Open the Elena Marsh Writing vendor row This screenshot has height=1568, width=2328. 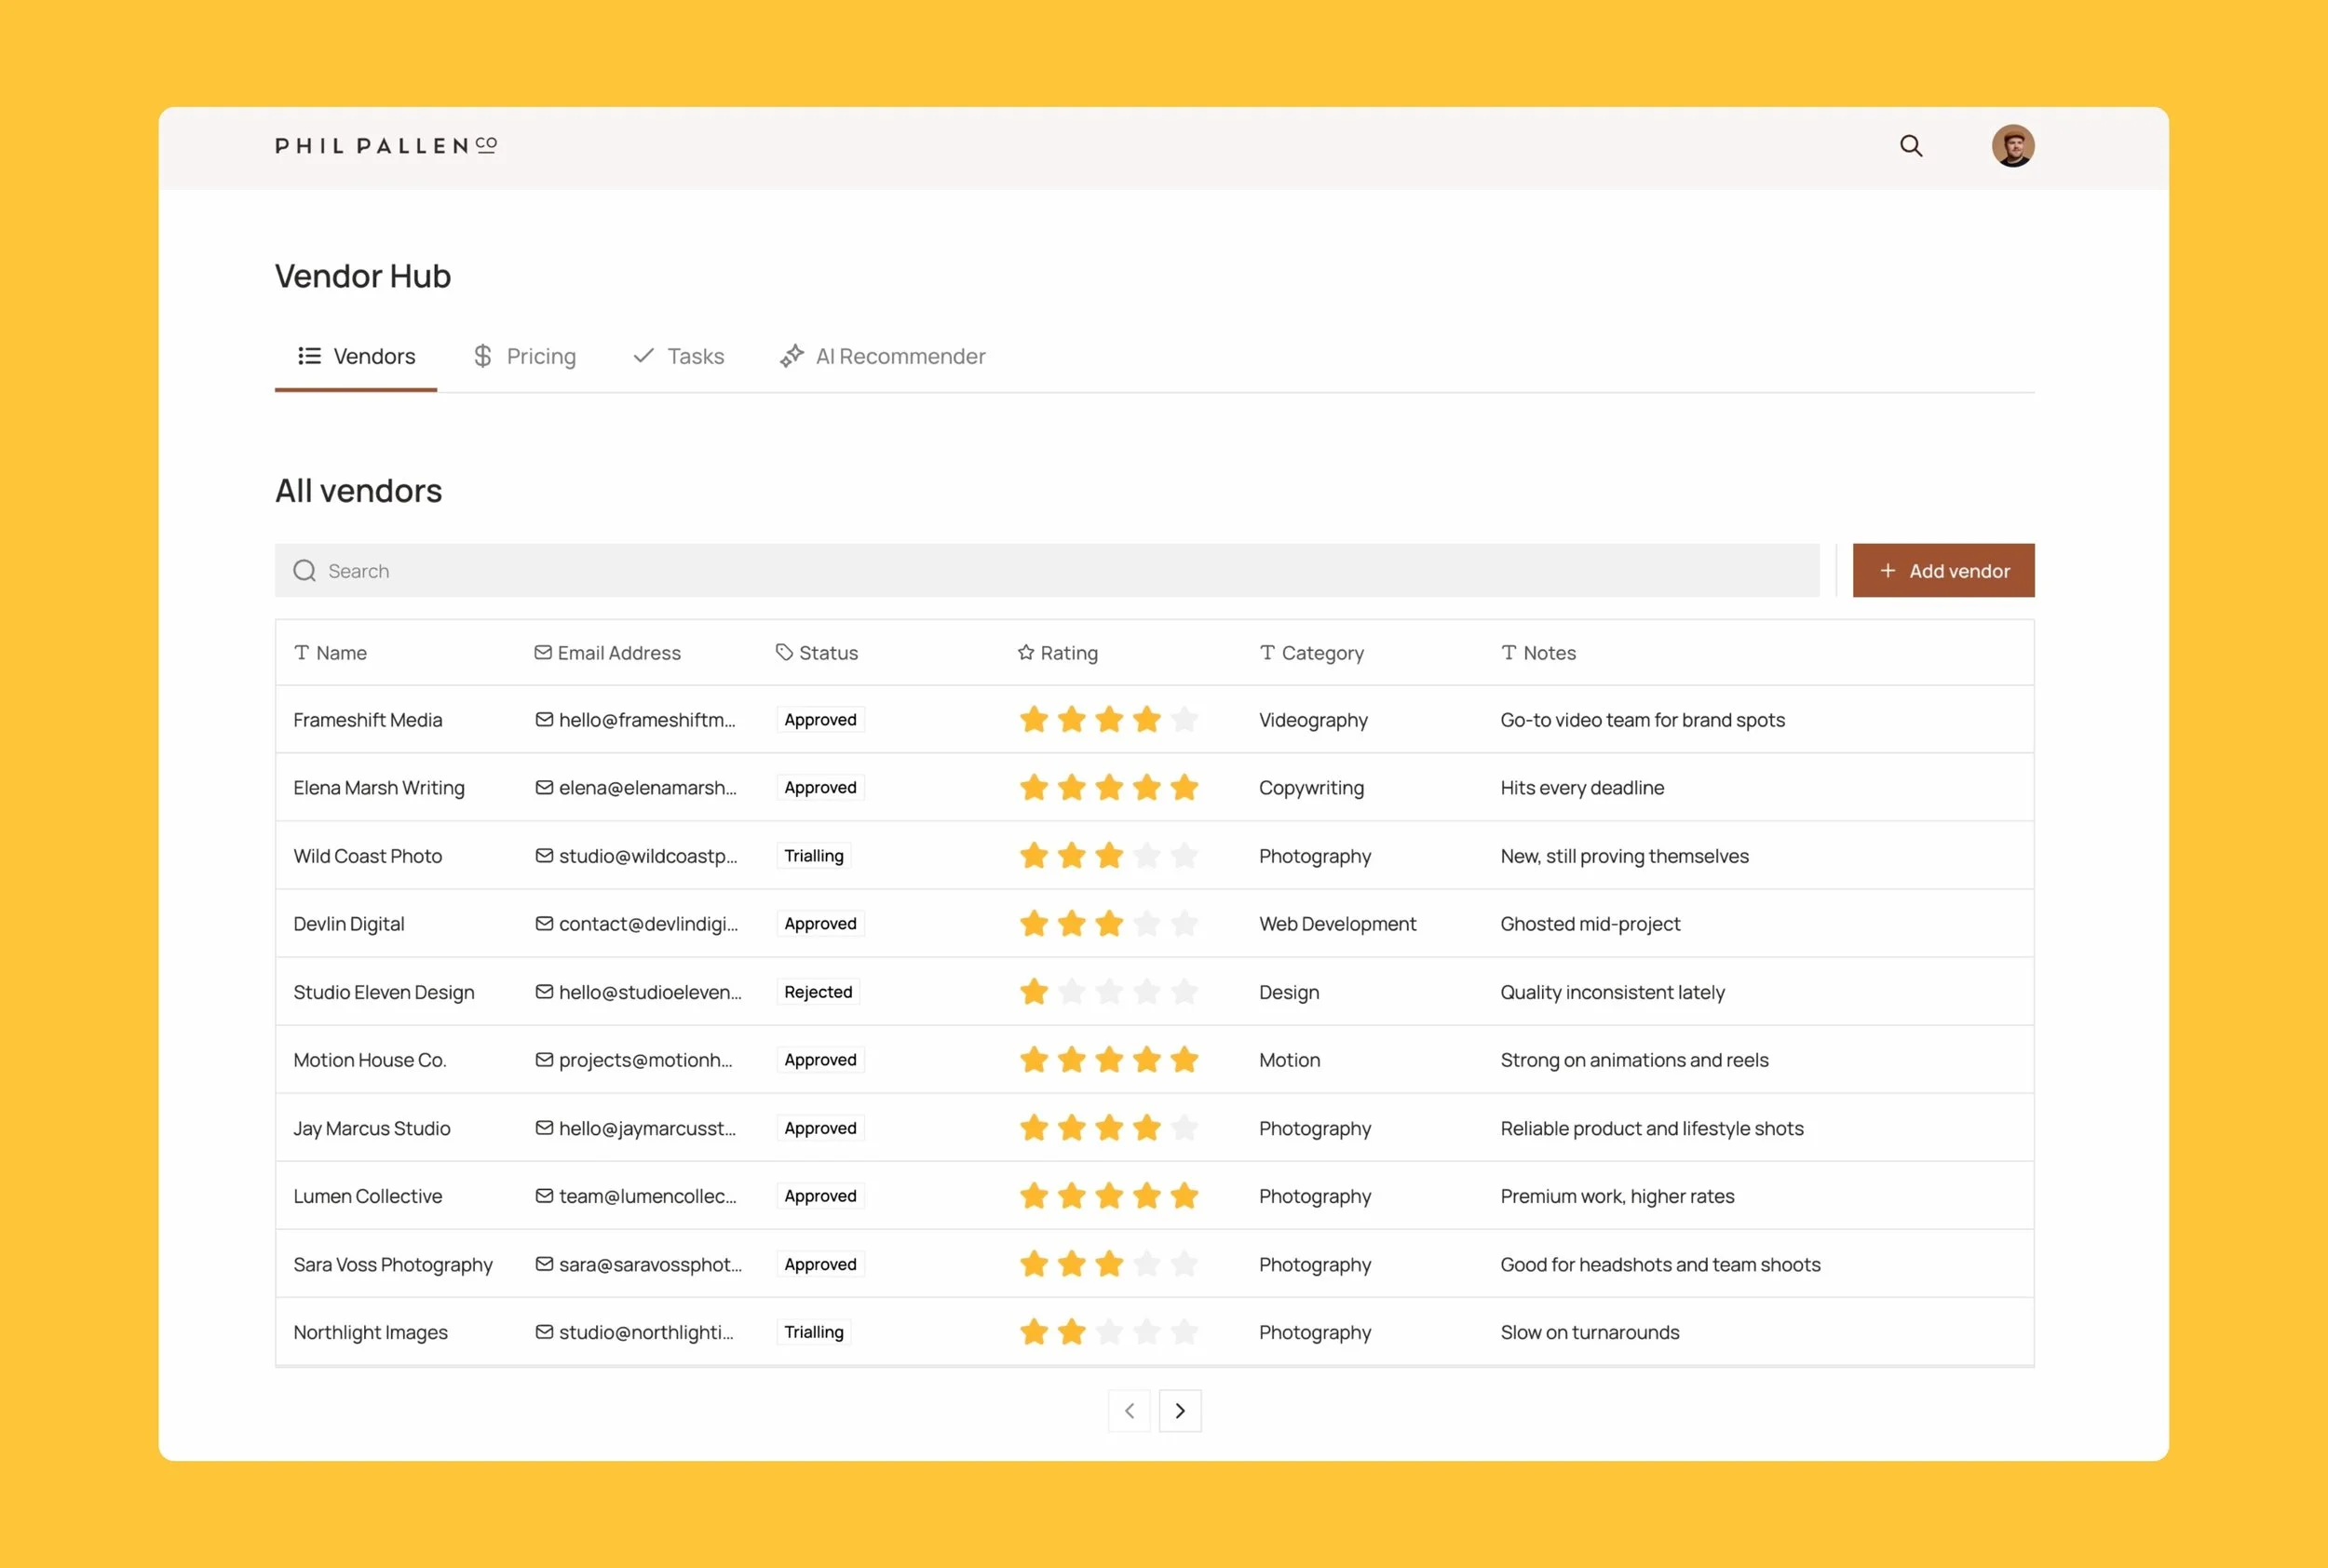pyautogui.click(x=379, y=788)
